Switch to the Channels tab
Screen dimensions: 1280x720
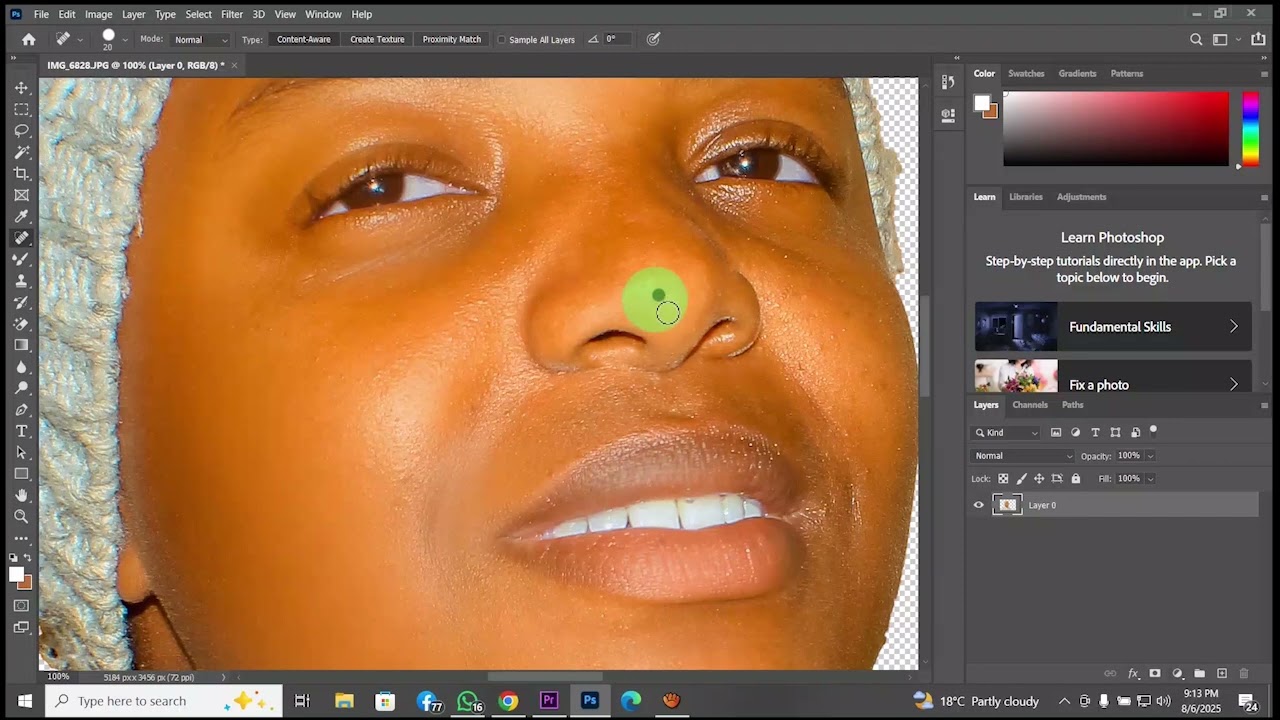tap(1030, 405)
